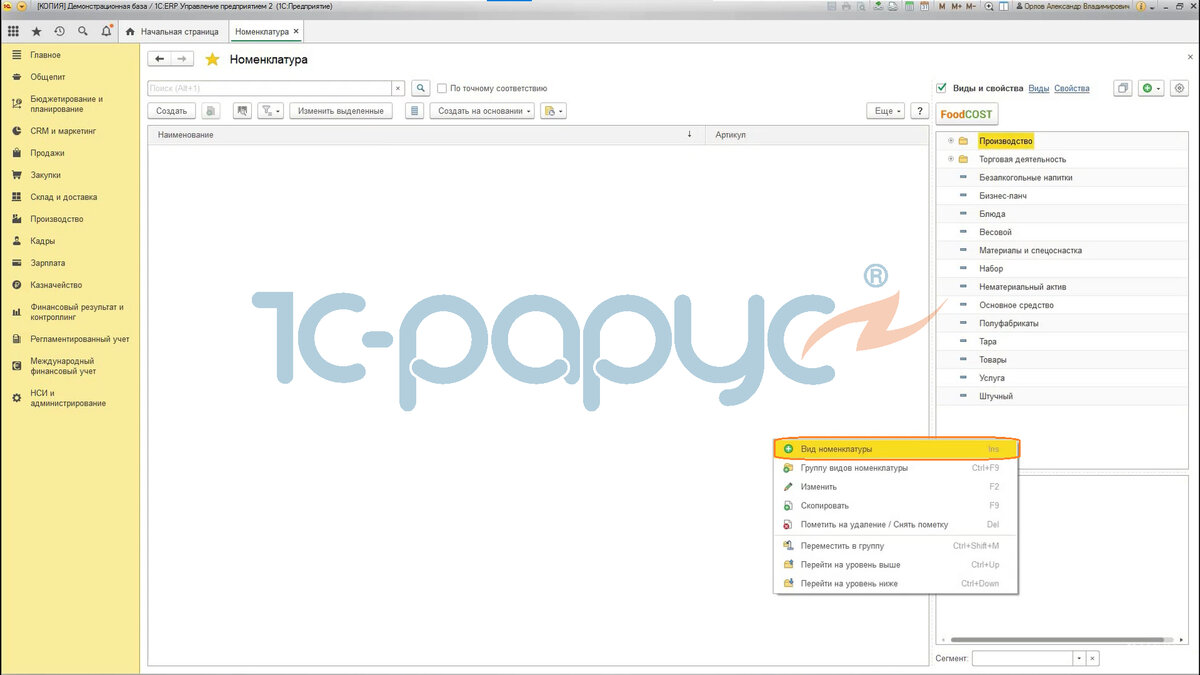The image size is (1200, 675).
Task: Click the M+ memory button
Action: pos(957,6)
